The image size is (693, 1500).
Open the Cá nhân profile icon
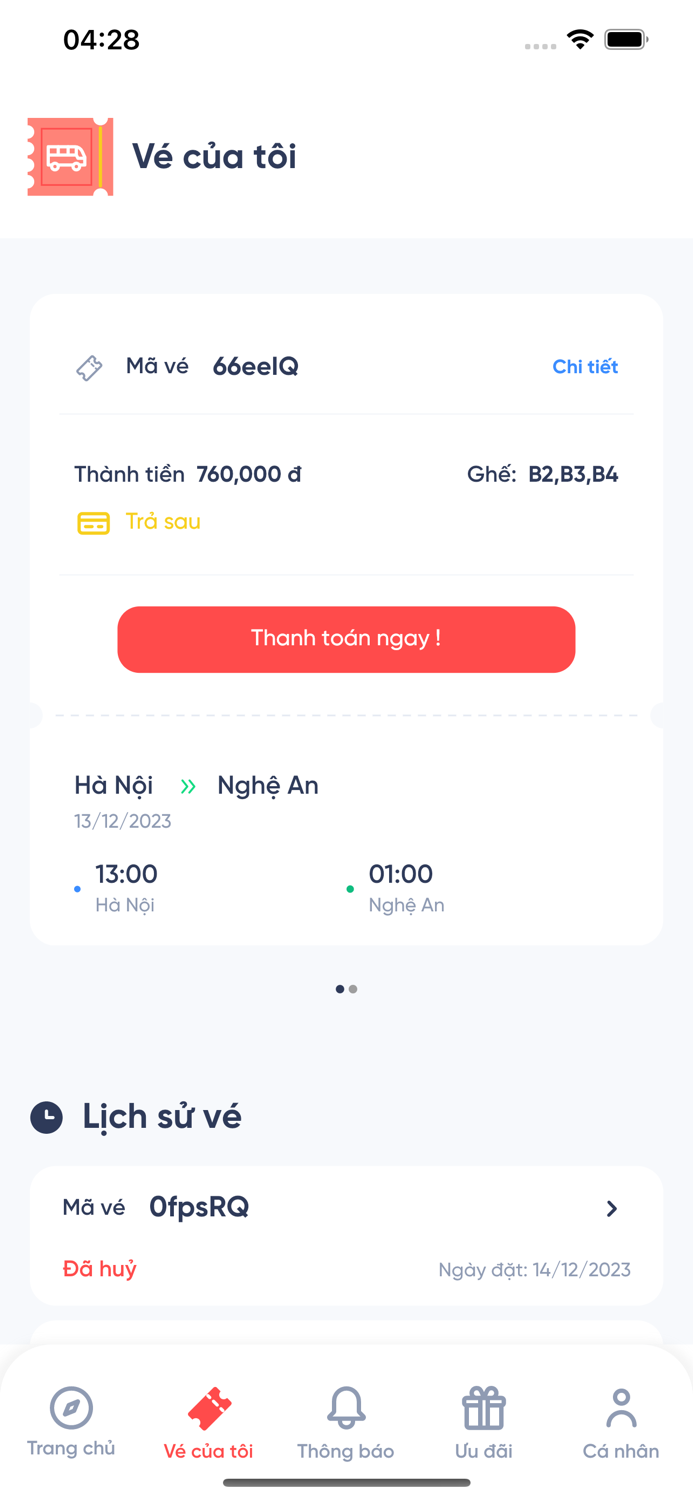coord(620,1405)
